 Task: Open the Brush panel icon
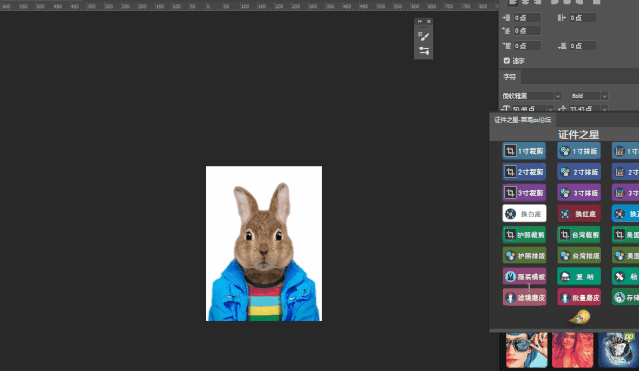point(424,37)
